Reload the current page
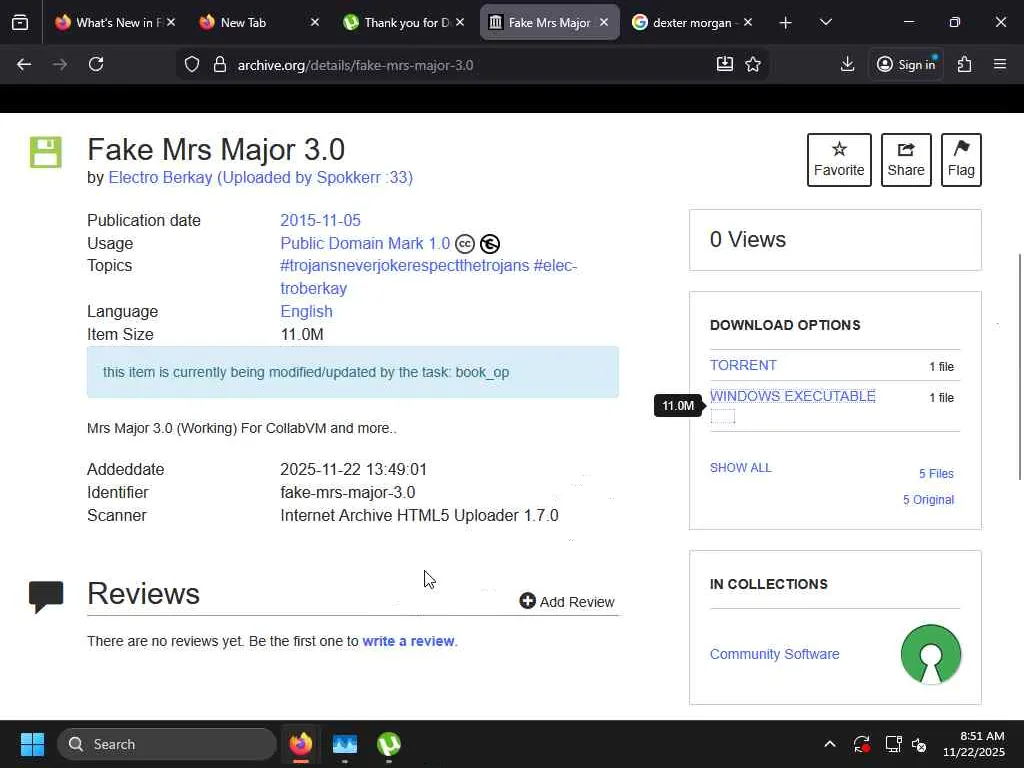The width and height of the screenshot is (1024, 768). [x=96, y=65]
